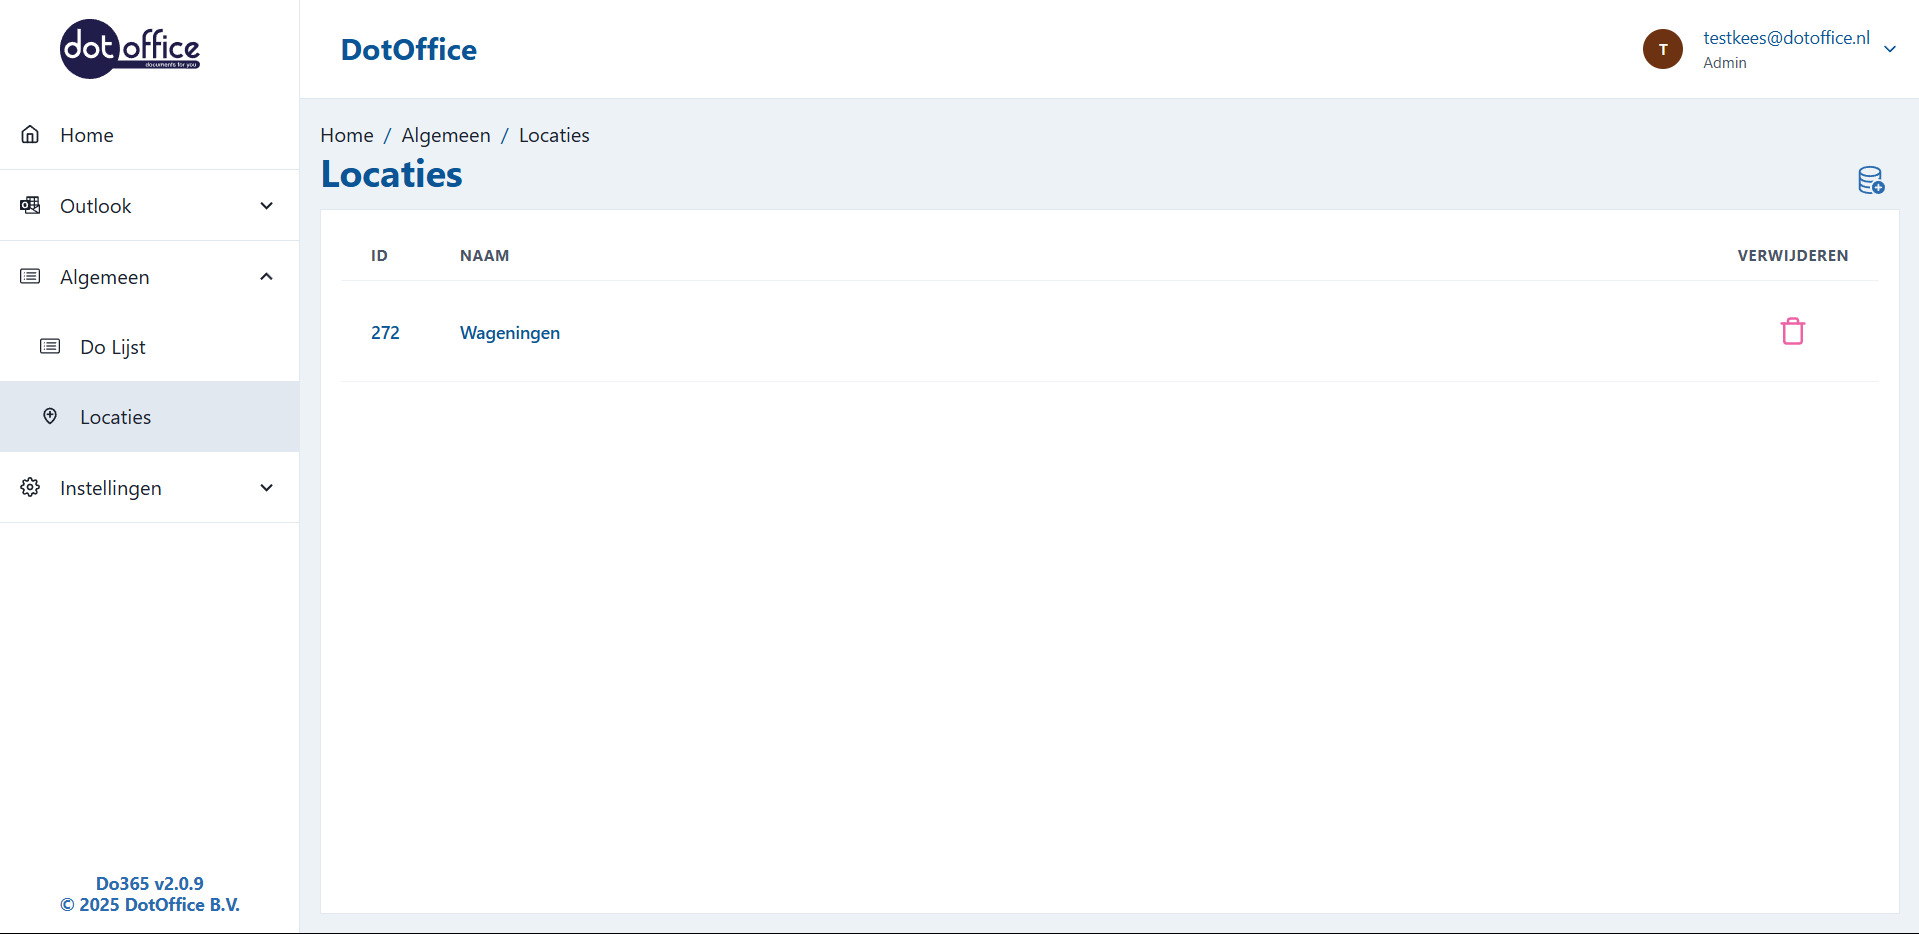The height and width of the screenshot is (934, 1919).
Task: Delete the Wageningen location with trash icon
Action: point(1792,331)
